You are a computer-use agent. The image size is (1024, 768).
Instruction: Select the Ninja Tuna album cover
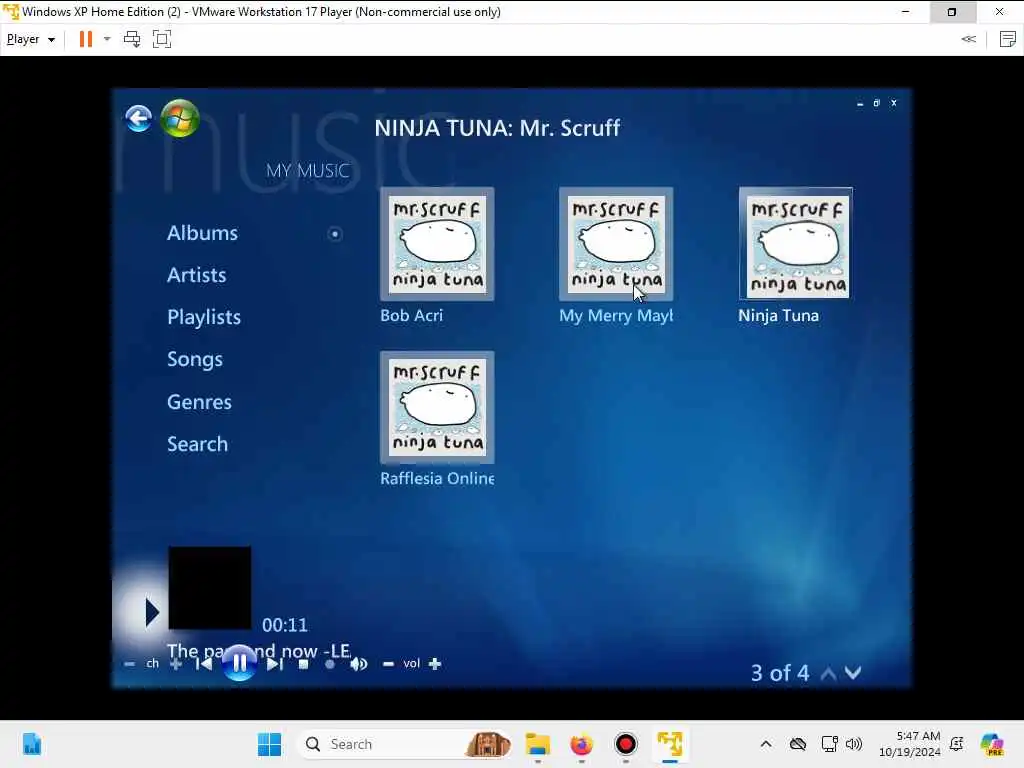[x=795, y=244]
